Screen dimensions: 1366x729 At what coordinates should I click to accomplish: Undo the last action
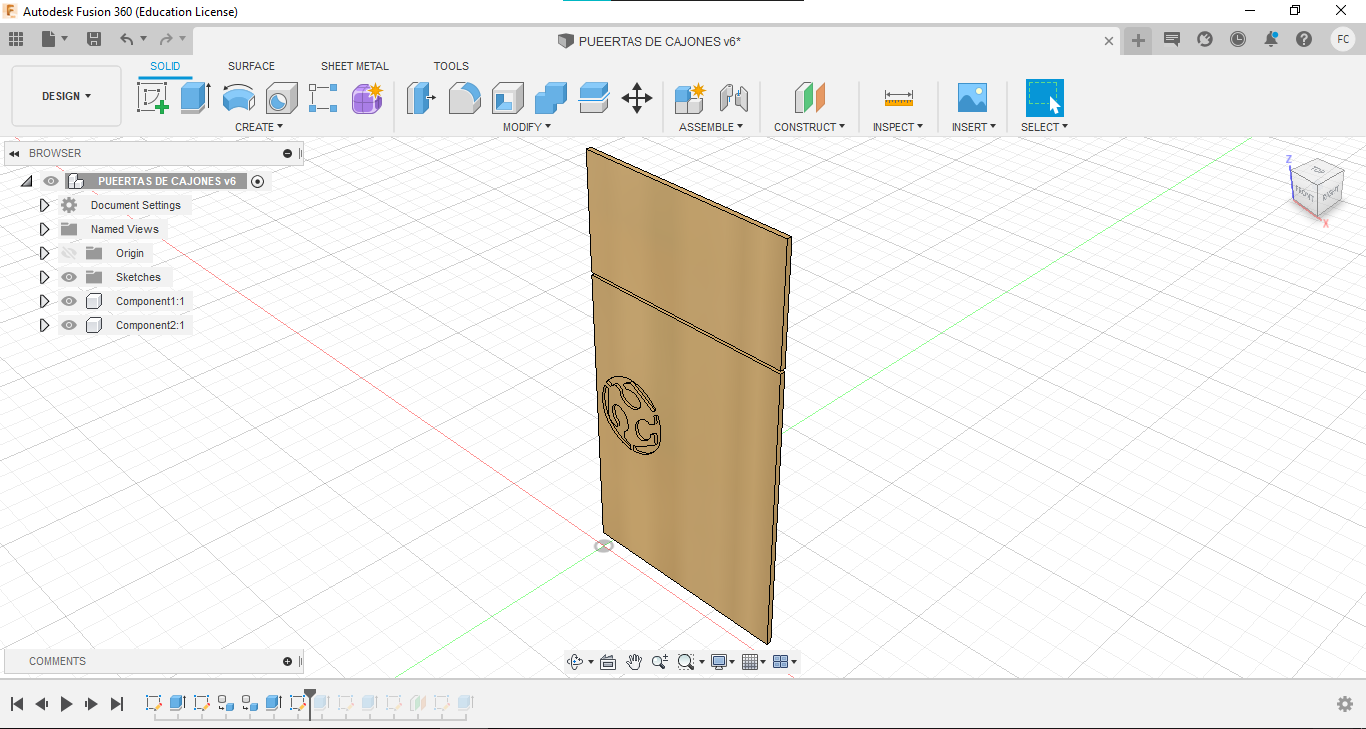[126, 39]
